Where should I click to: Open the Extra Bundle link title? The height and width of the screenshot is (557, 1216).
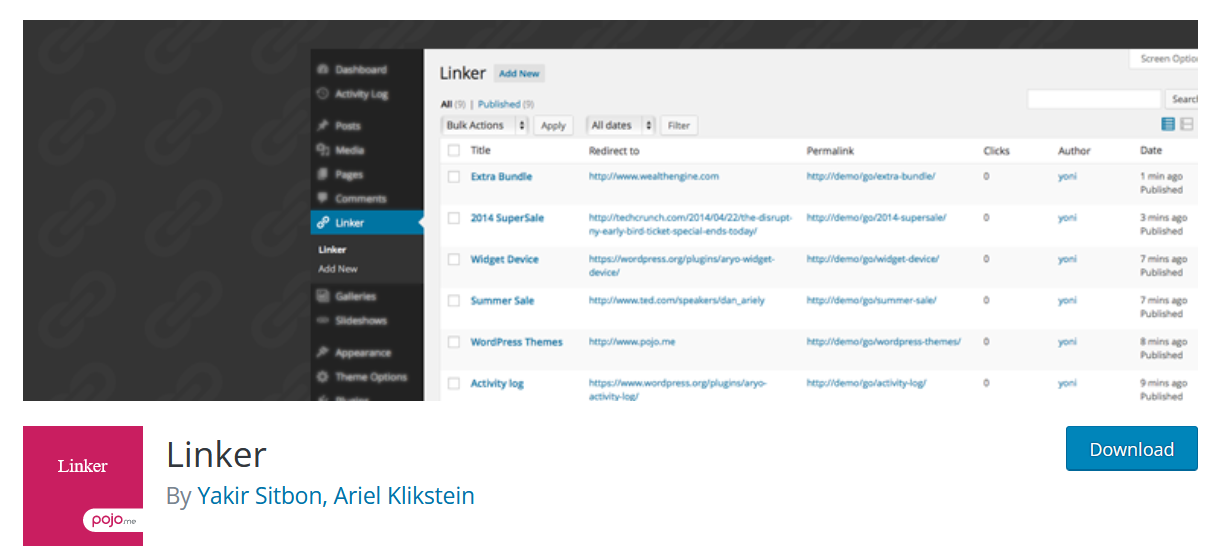click(x=501, y=177)
